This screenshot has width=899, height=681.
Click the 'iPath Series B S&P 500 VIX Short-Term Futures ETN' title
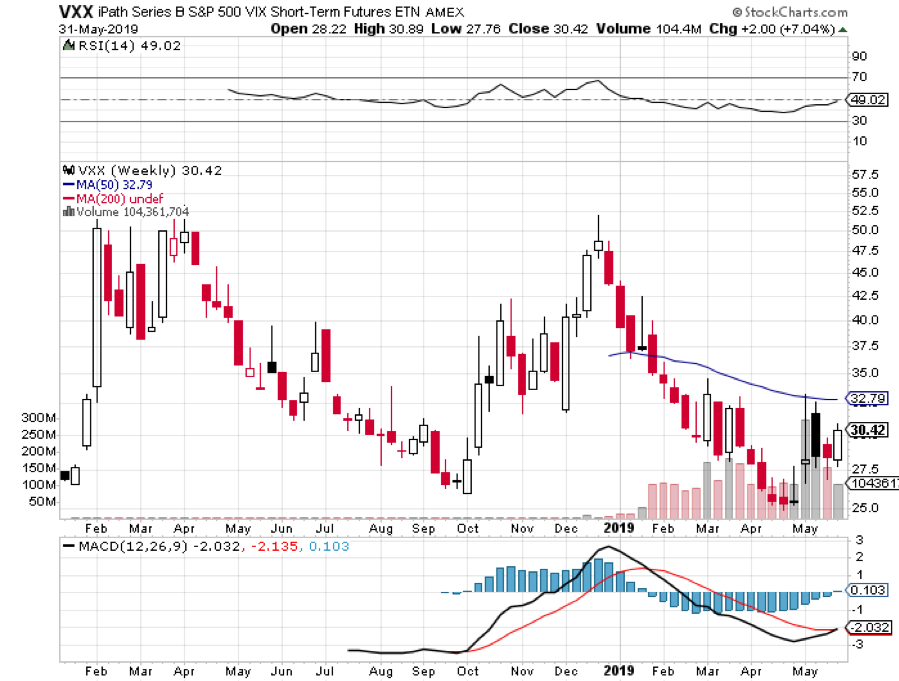pos(259,12)
